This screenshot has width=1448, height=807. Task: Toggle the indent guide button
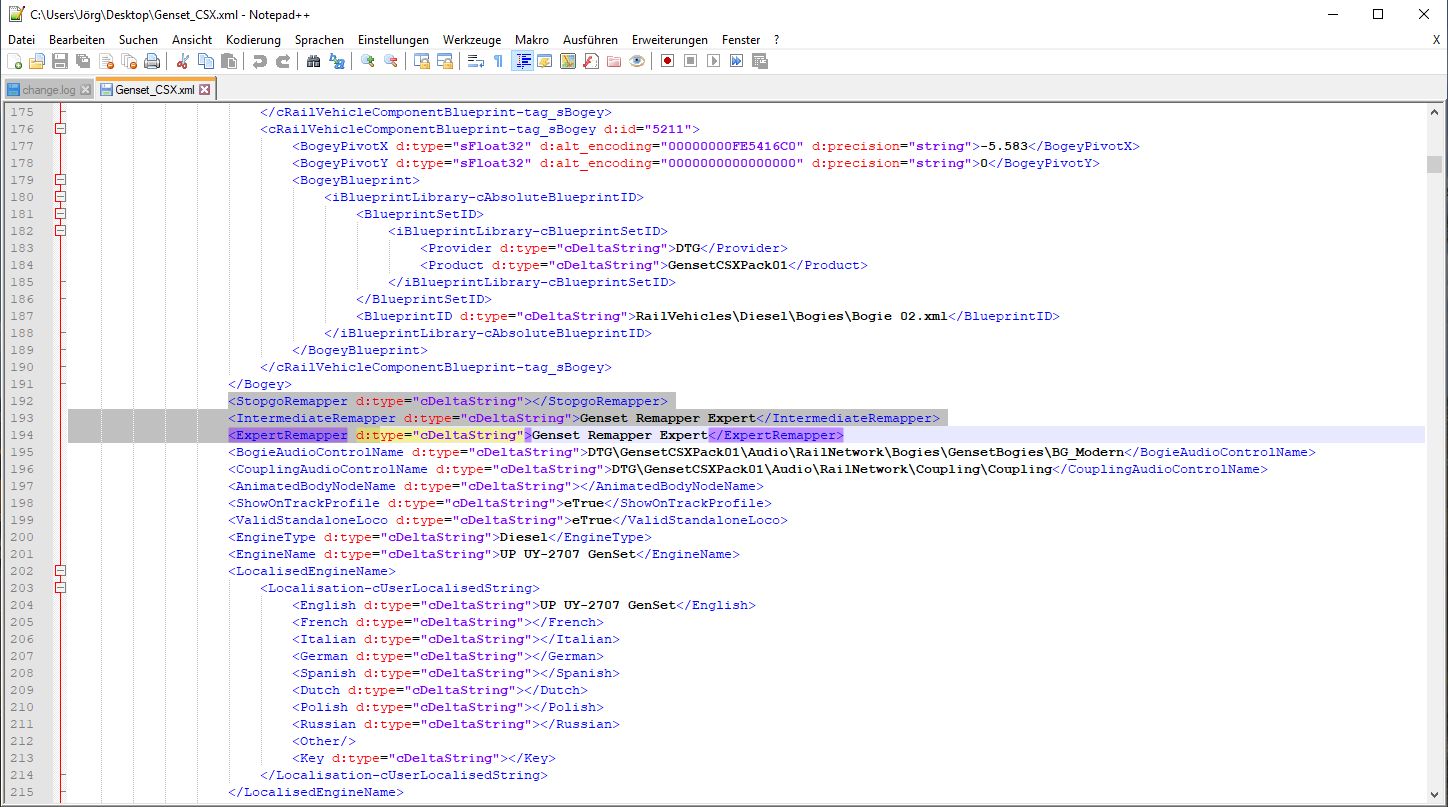coord(522,62)
